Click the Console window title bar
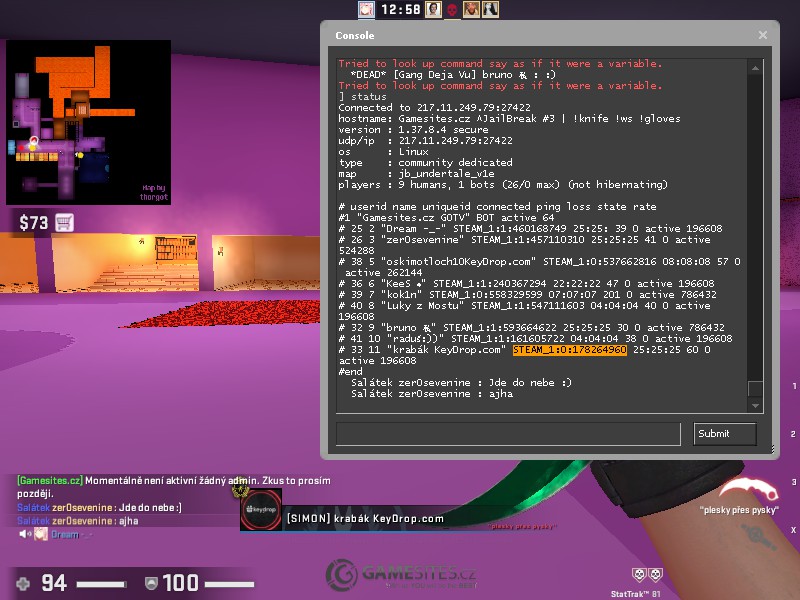This screenshot has width=800, height=600. 540,35
